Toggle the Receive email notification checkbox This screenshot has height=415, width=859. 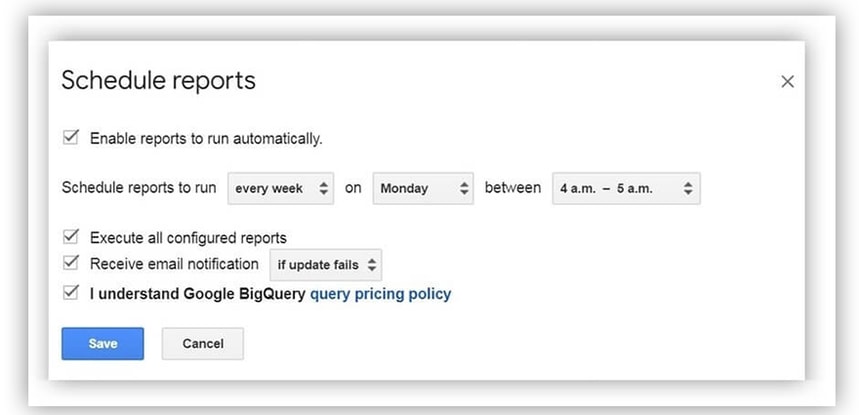71,264
